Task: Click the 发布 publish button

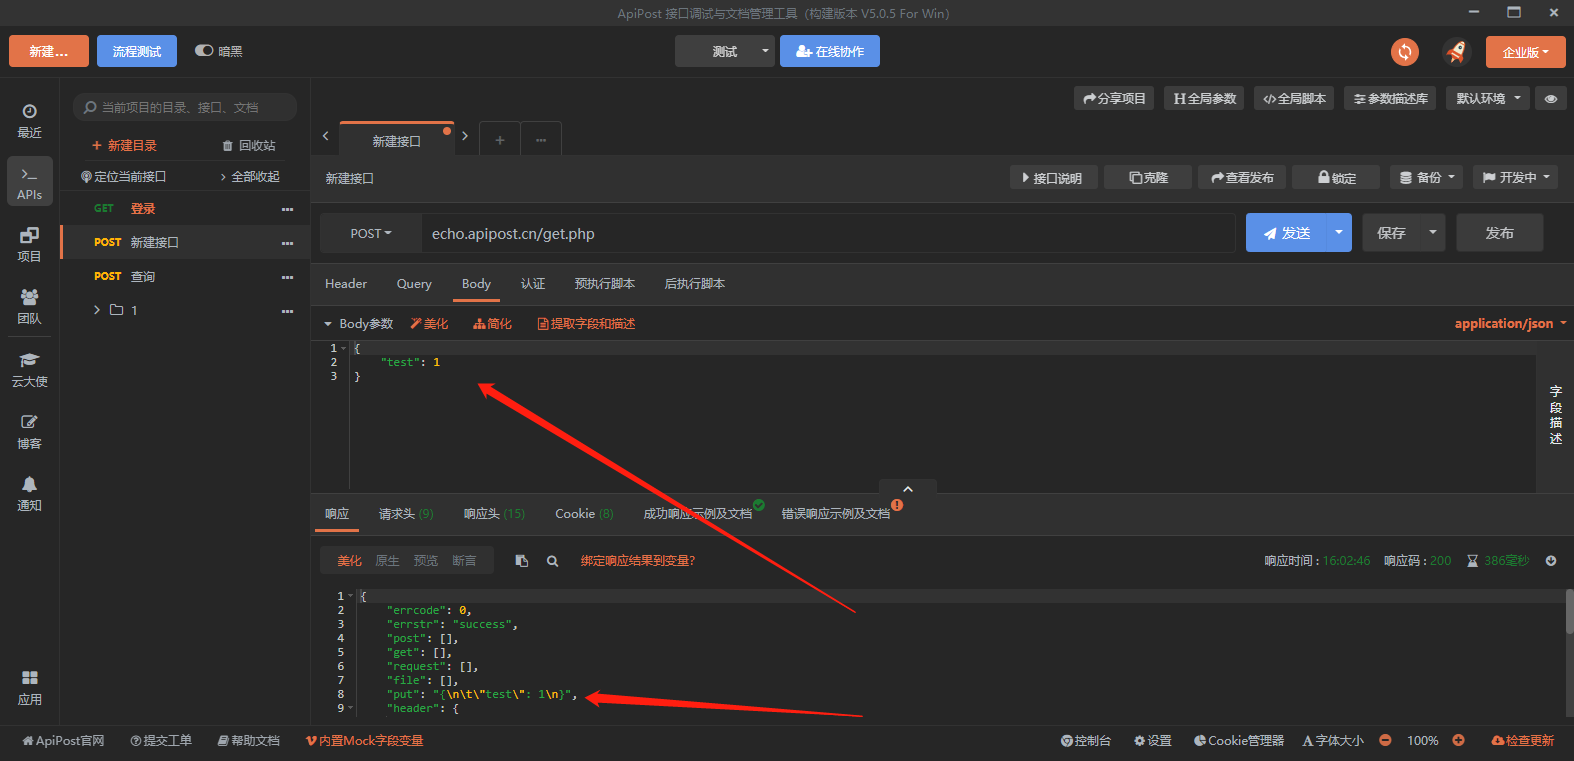Action: click(x=1500, y=233)
